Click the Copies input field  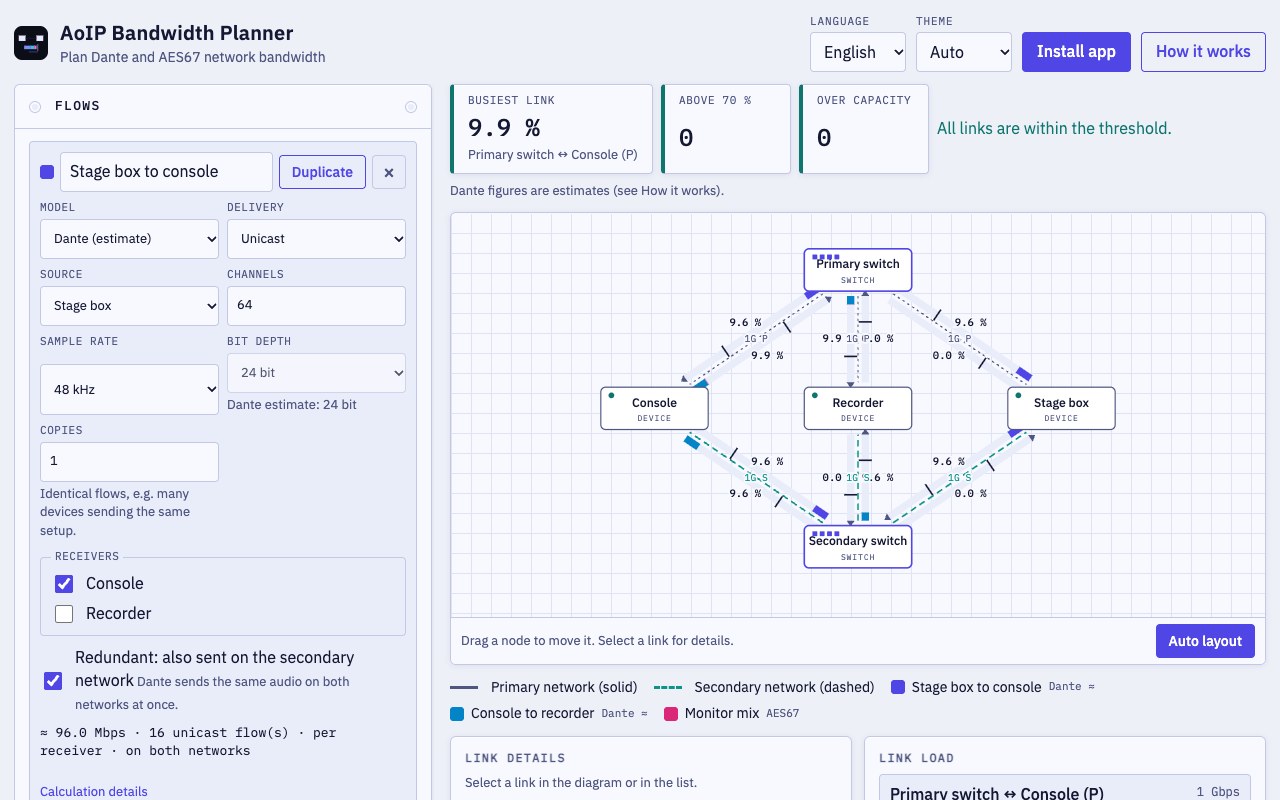(x=130, y=462)
